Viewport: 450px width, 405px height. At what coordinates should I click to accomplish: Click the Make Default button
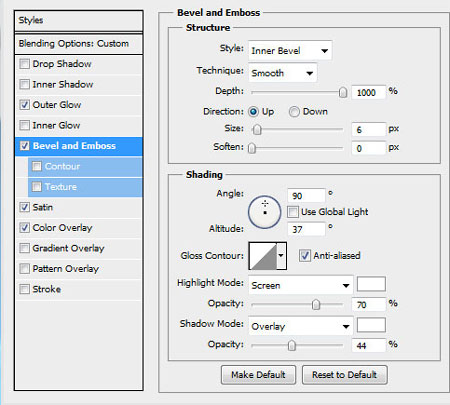pyautogui.click(x=258, y=375)
